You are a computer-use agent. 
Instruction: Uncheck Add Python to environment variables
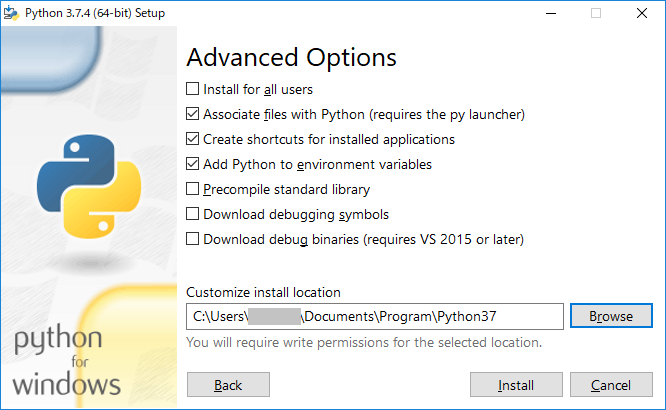[x=193, y=164]
